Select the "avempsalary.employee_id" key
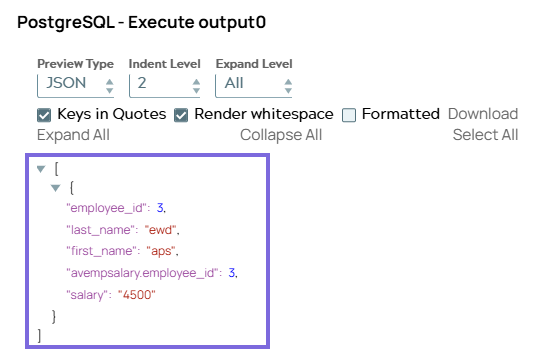The width and height of the screenshot is (540, 360). 144,273
